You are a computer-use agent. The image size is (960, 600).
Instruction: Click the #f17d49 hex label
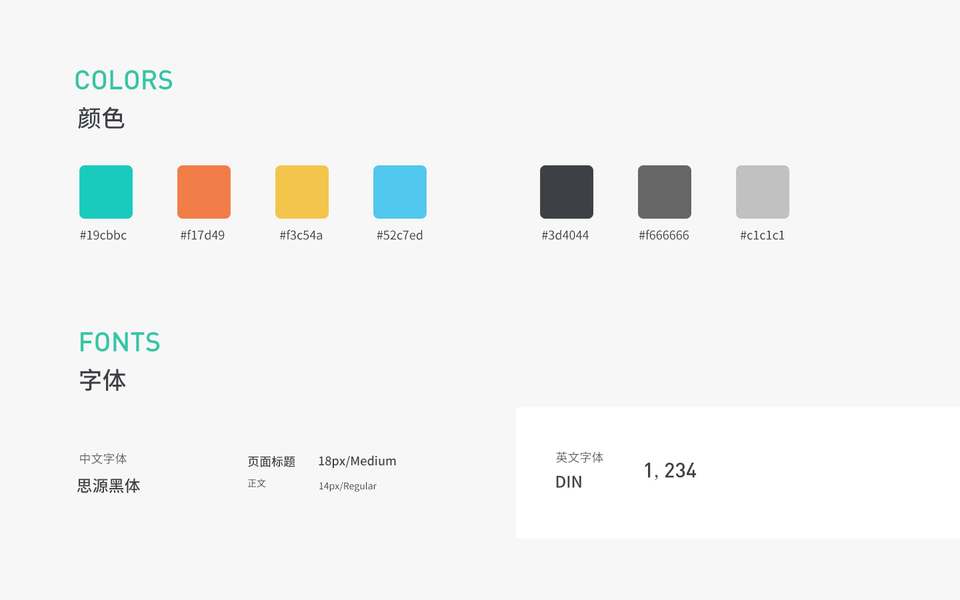(x=202, y=235)
